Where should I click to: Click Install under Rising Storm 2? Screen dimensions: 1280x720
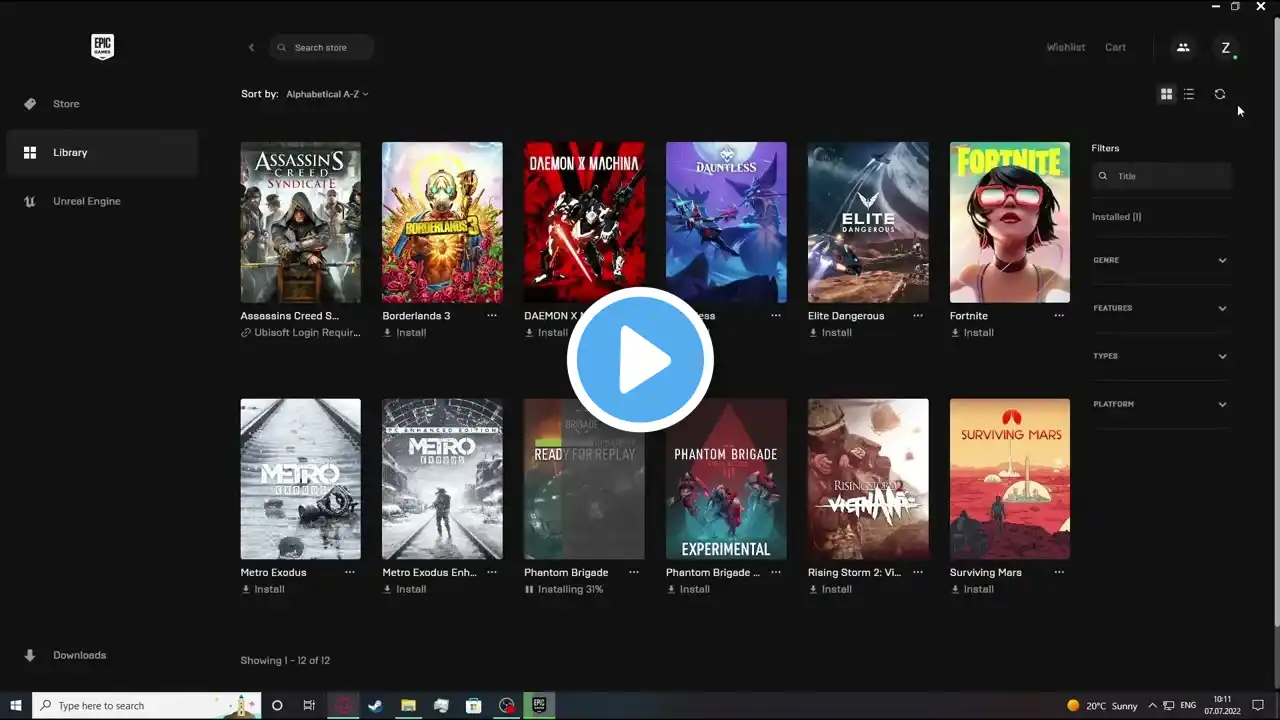click(x=830, y=590)
